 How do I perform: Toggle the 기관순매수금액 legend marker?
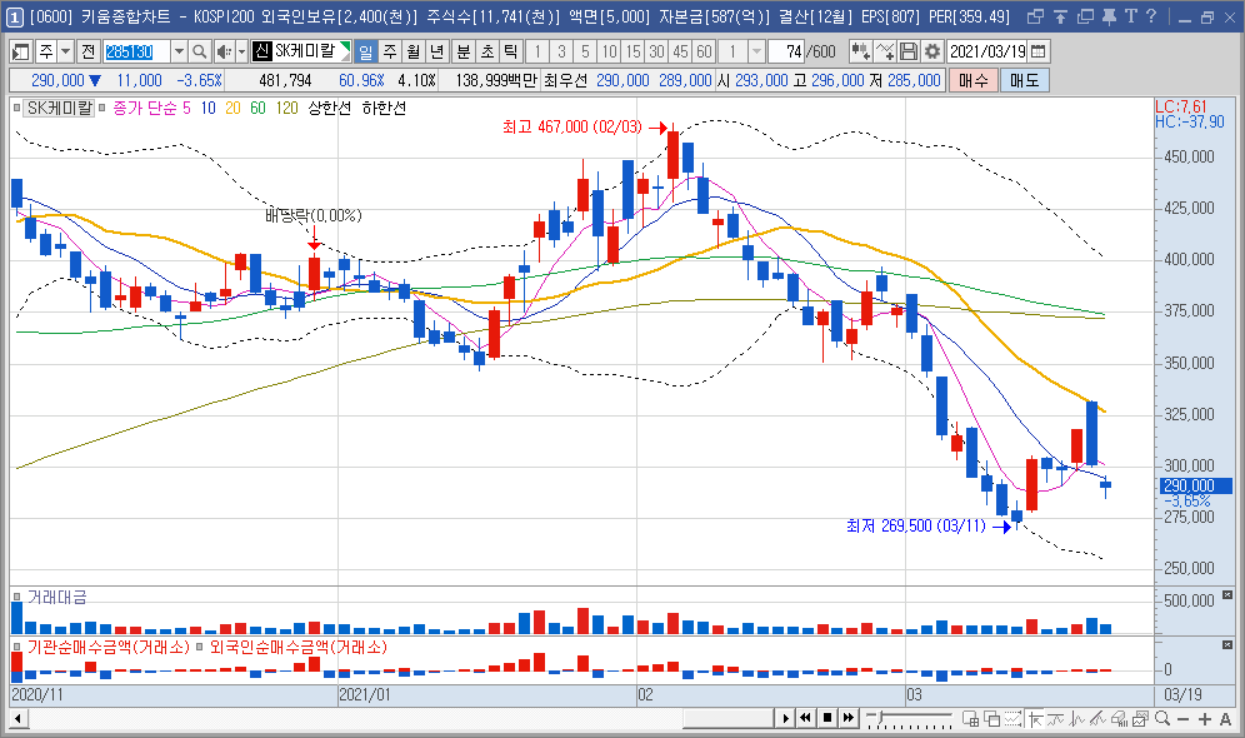click(x=17, y=647)
